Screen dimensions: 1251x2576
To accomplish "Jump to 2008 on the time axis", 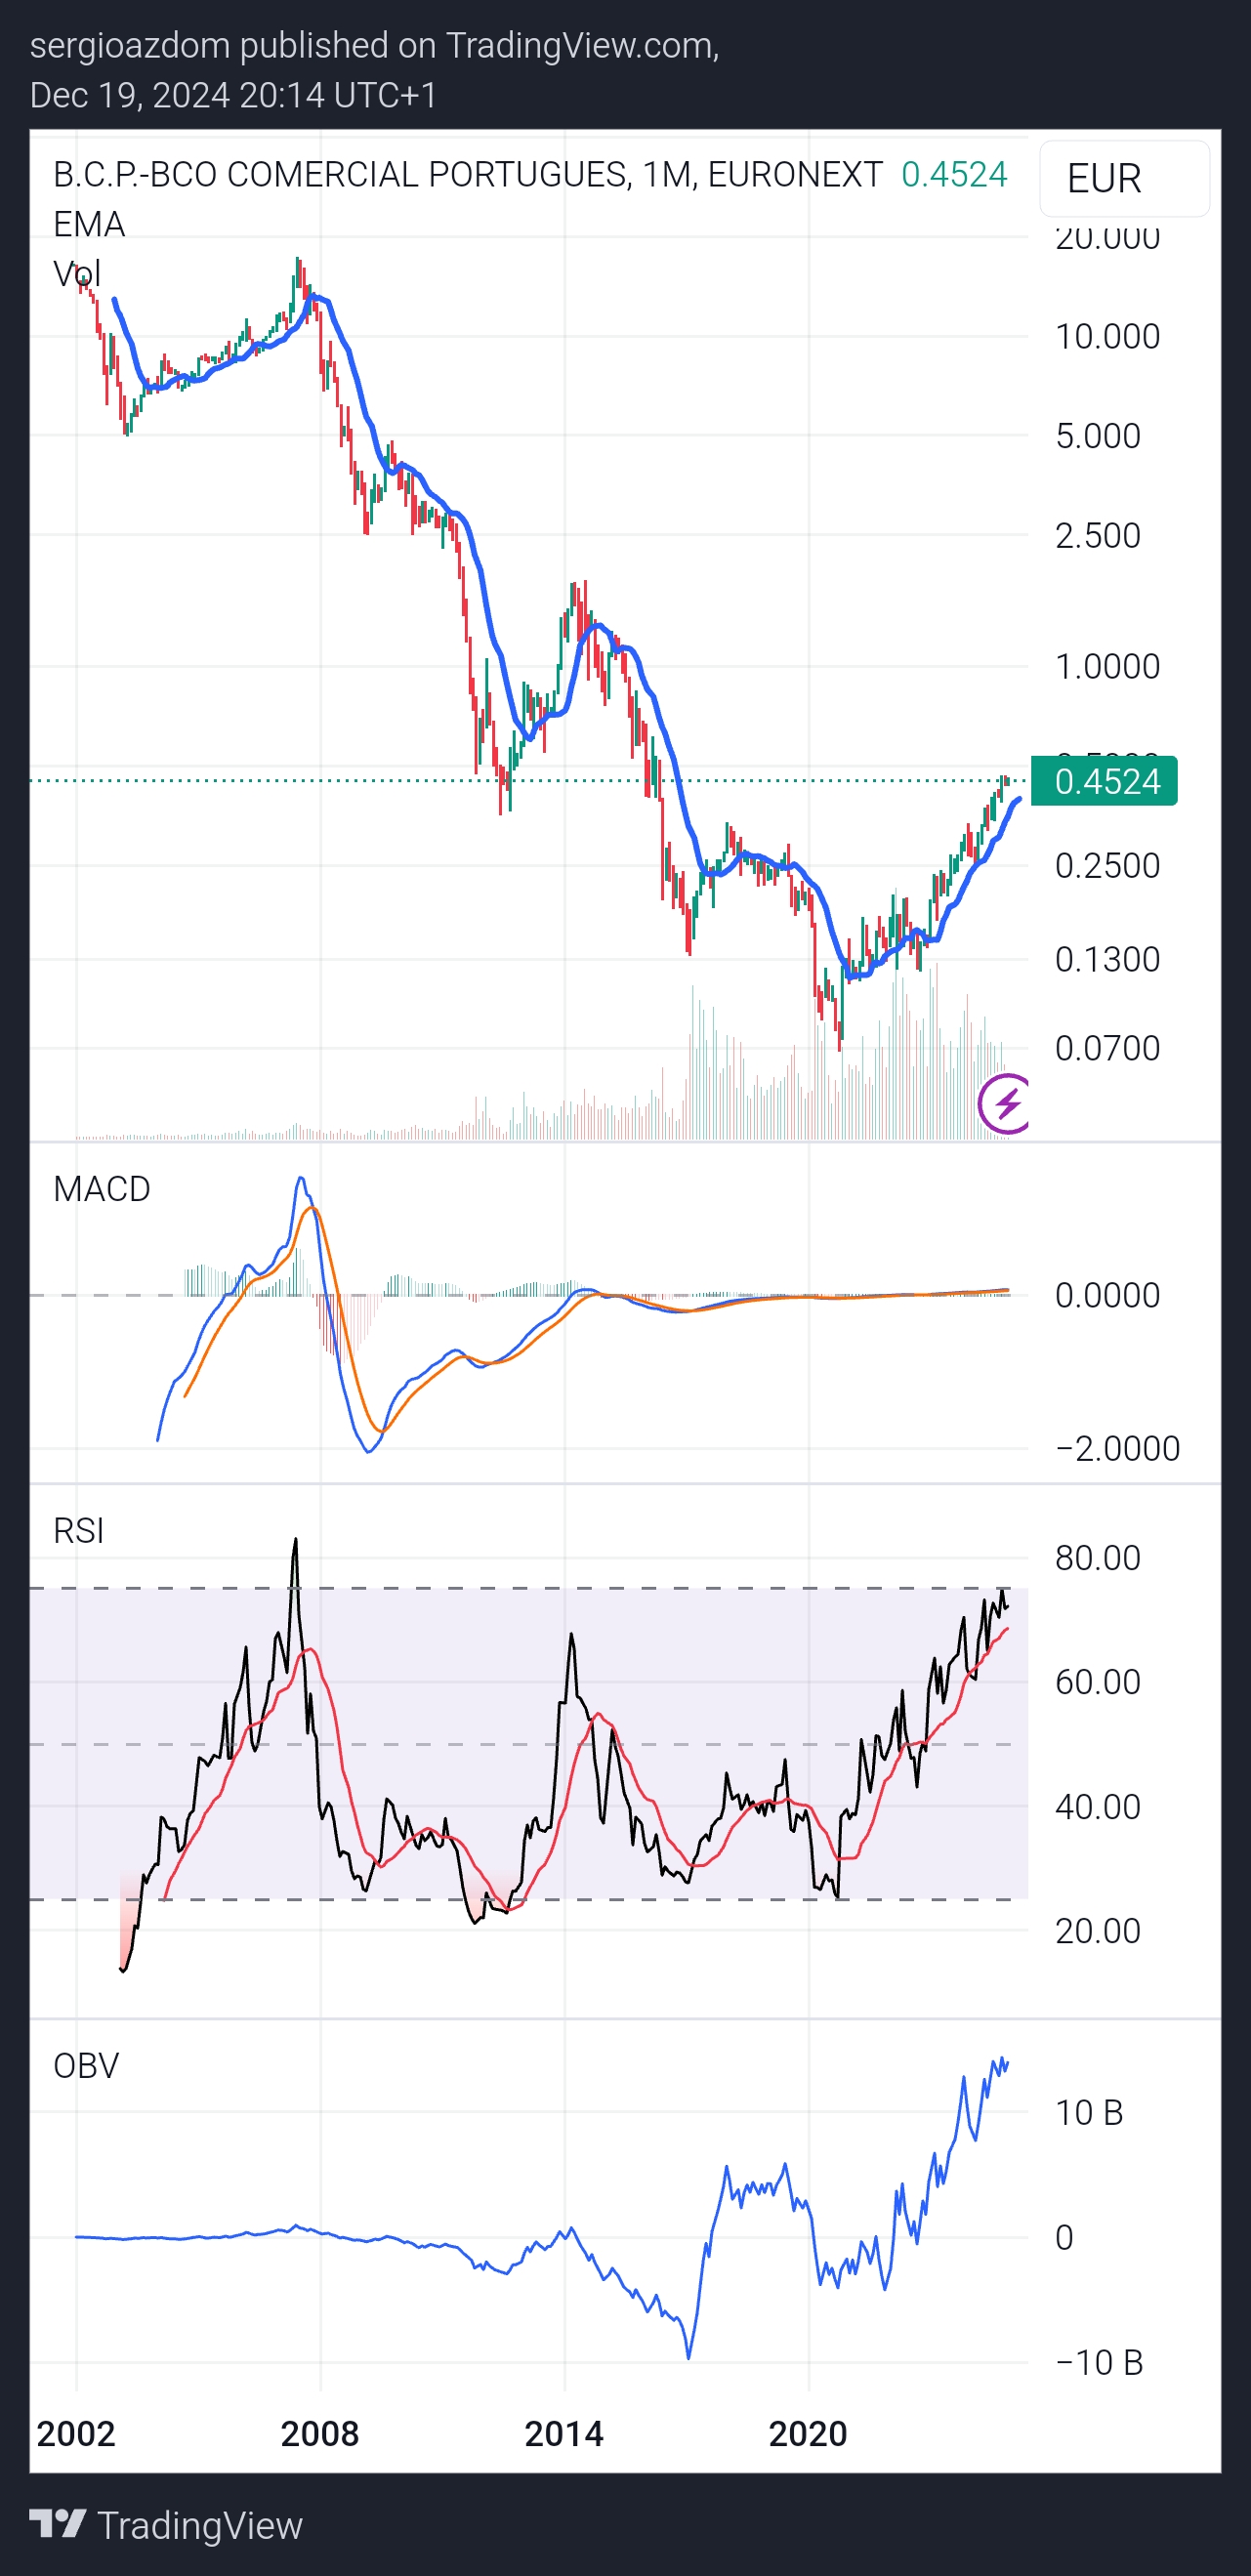I will 320,2434.
